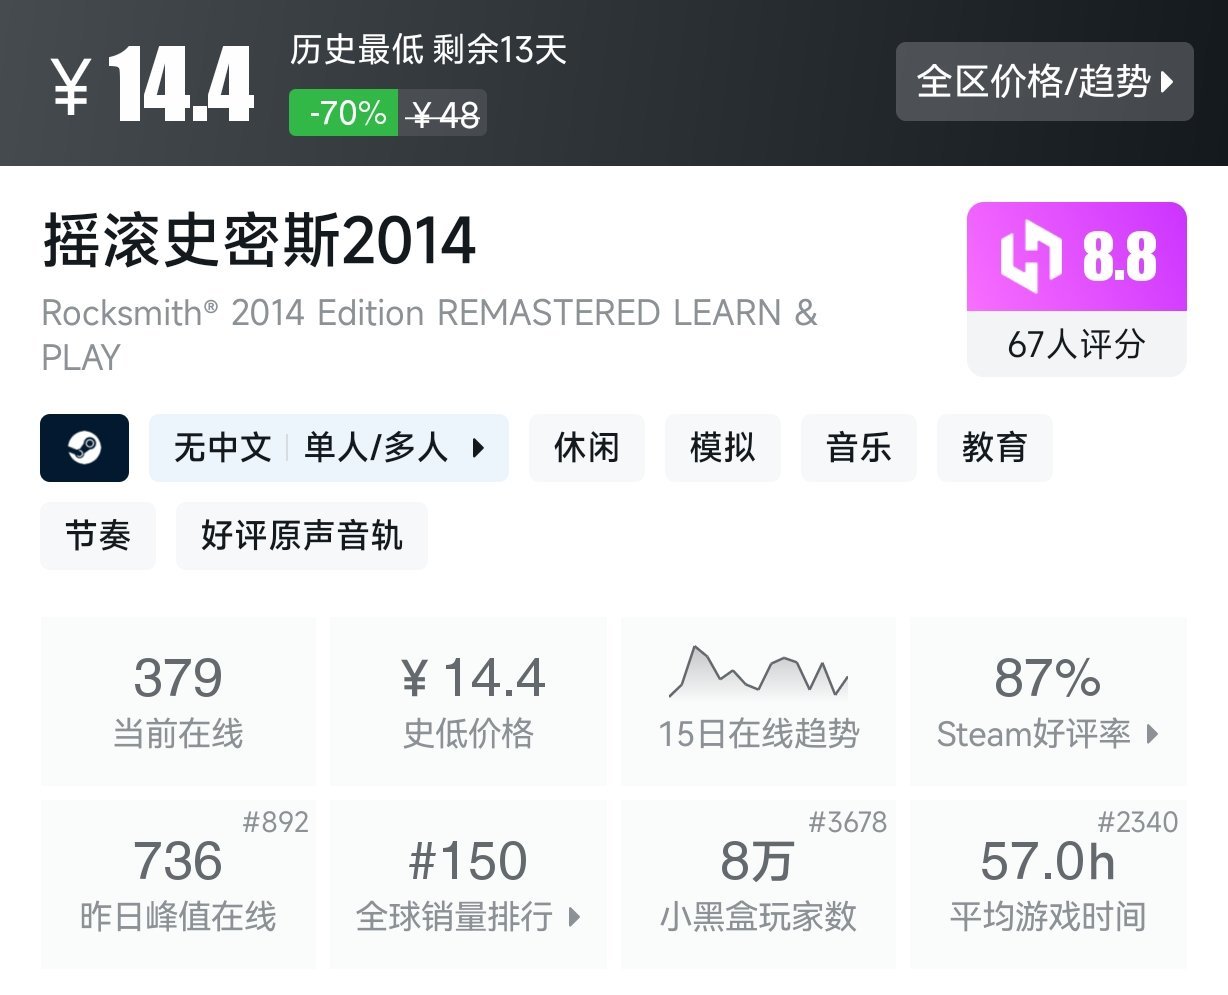View the 67人评分 rating count
Screen dimensions: 1228x995
click(1077, 345)
